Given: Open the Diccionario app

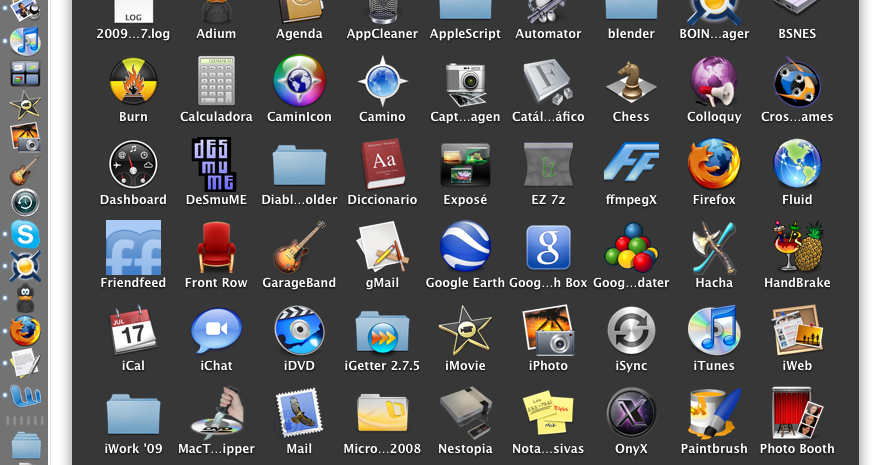Looking at the screenshot, I should (382, 164).
